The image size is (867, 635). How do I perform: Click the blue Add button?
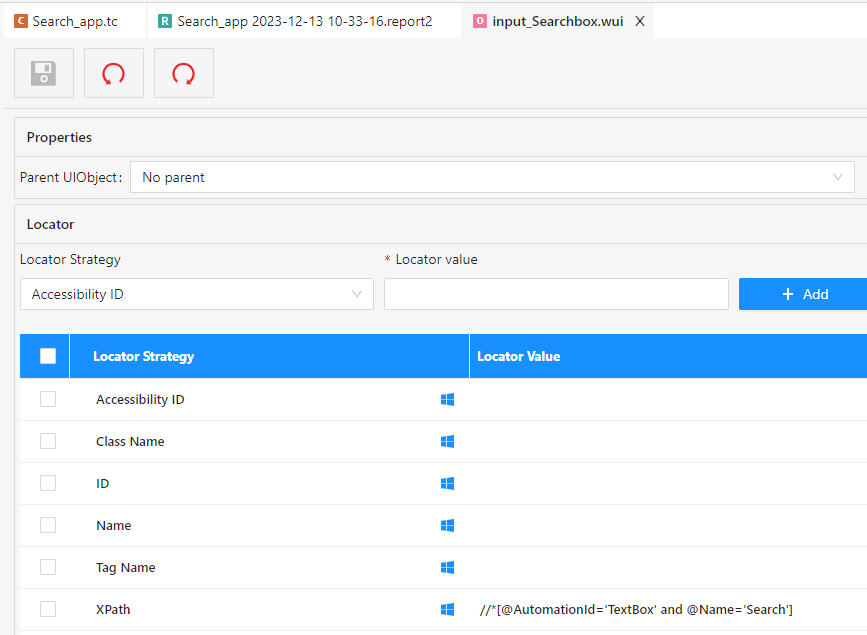pos(805,294)
